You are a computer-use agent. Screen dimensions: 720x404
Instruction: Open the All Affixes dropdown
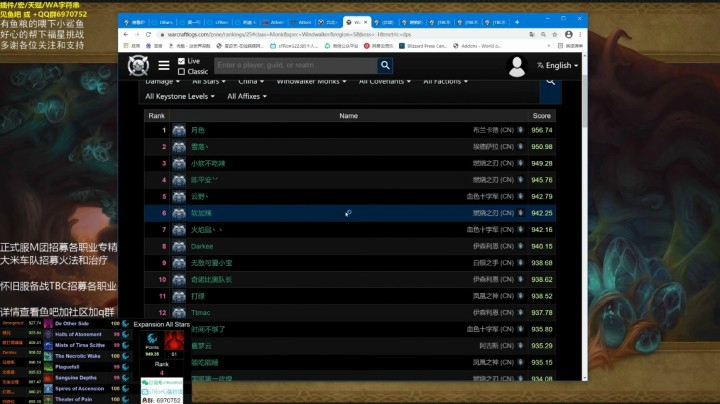click(x=247, y=96)
